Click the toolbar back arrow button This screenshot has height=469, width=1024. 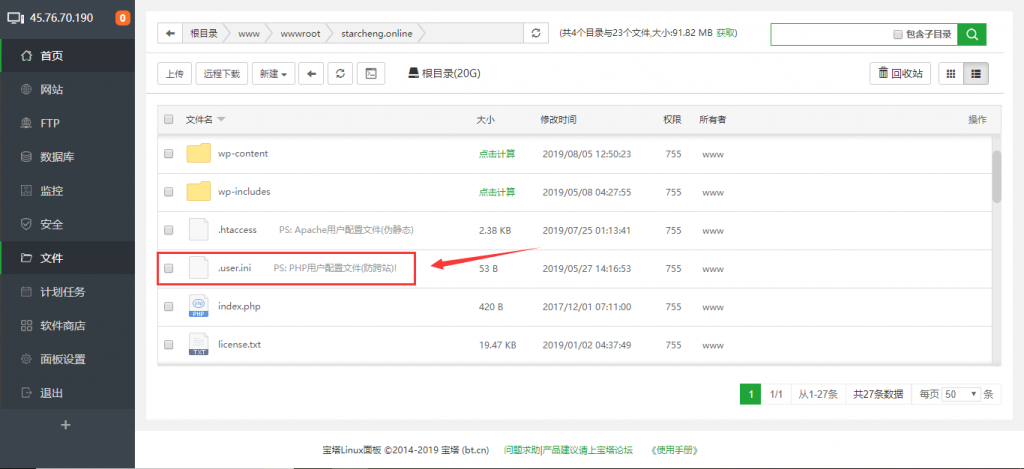[312, 74]
